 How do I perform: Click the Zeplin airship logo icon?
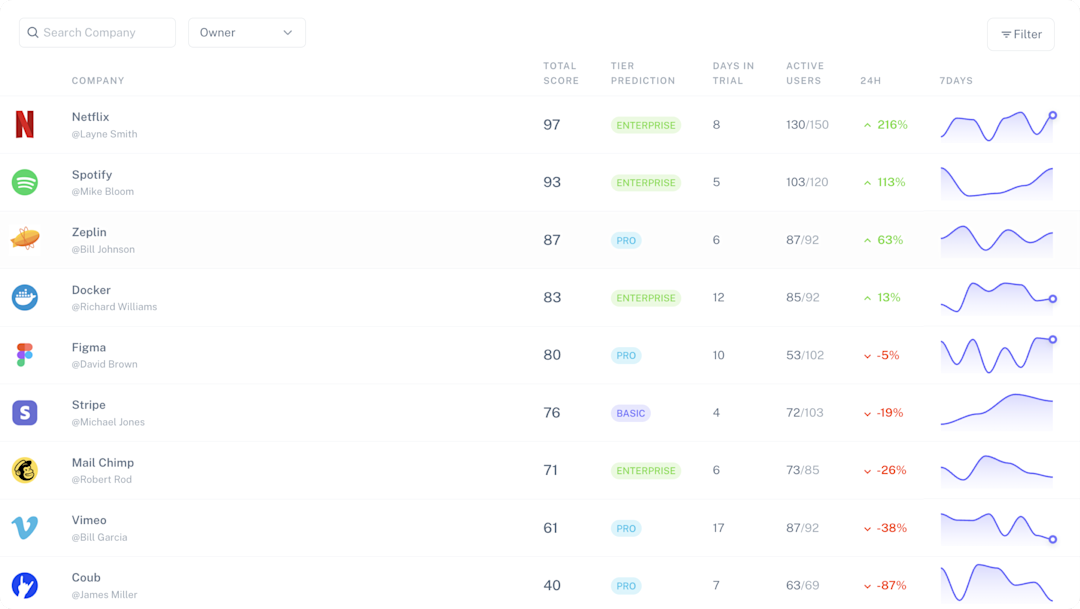tap(25, 238)
